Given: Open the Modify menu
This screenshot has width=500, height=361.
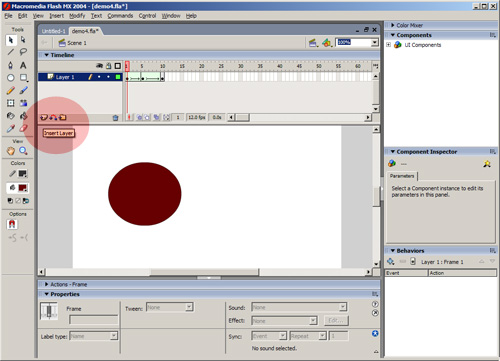Looking at the screenshot, I should click(77, 16).
